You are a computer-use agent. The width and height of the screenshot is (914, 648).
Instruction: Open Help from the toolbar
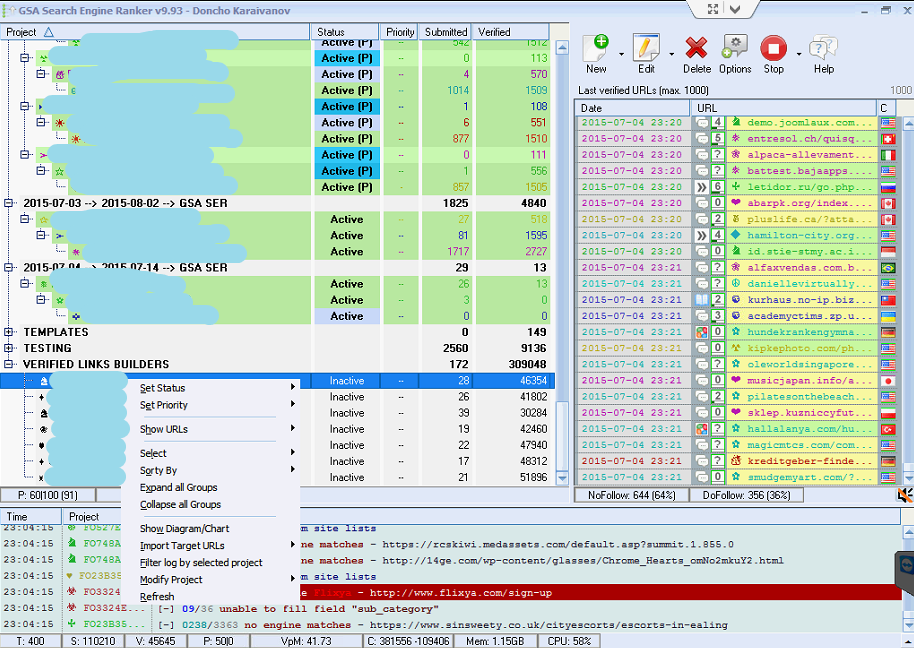(x=823, y=49)
